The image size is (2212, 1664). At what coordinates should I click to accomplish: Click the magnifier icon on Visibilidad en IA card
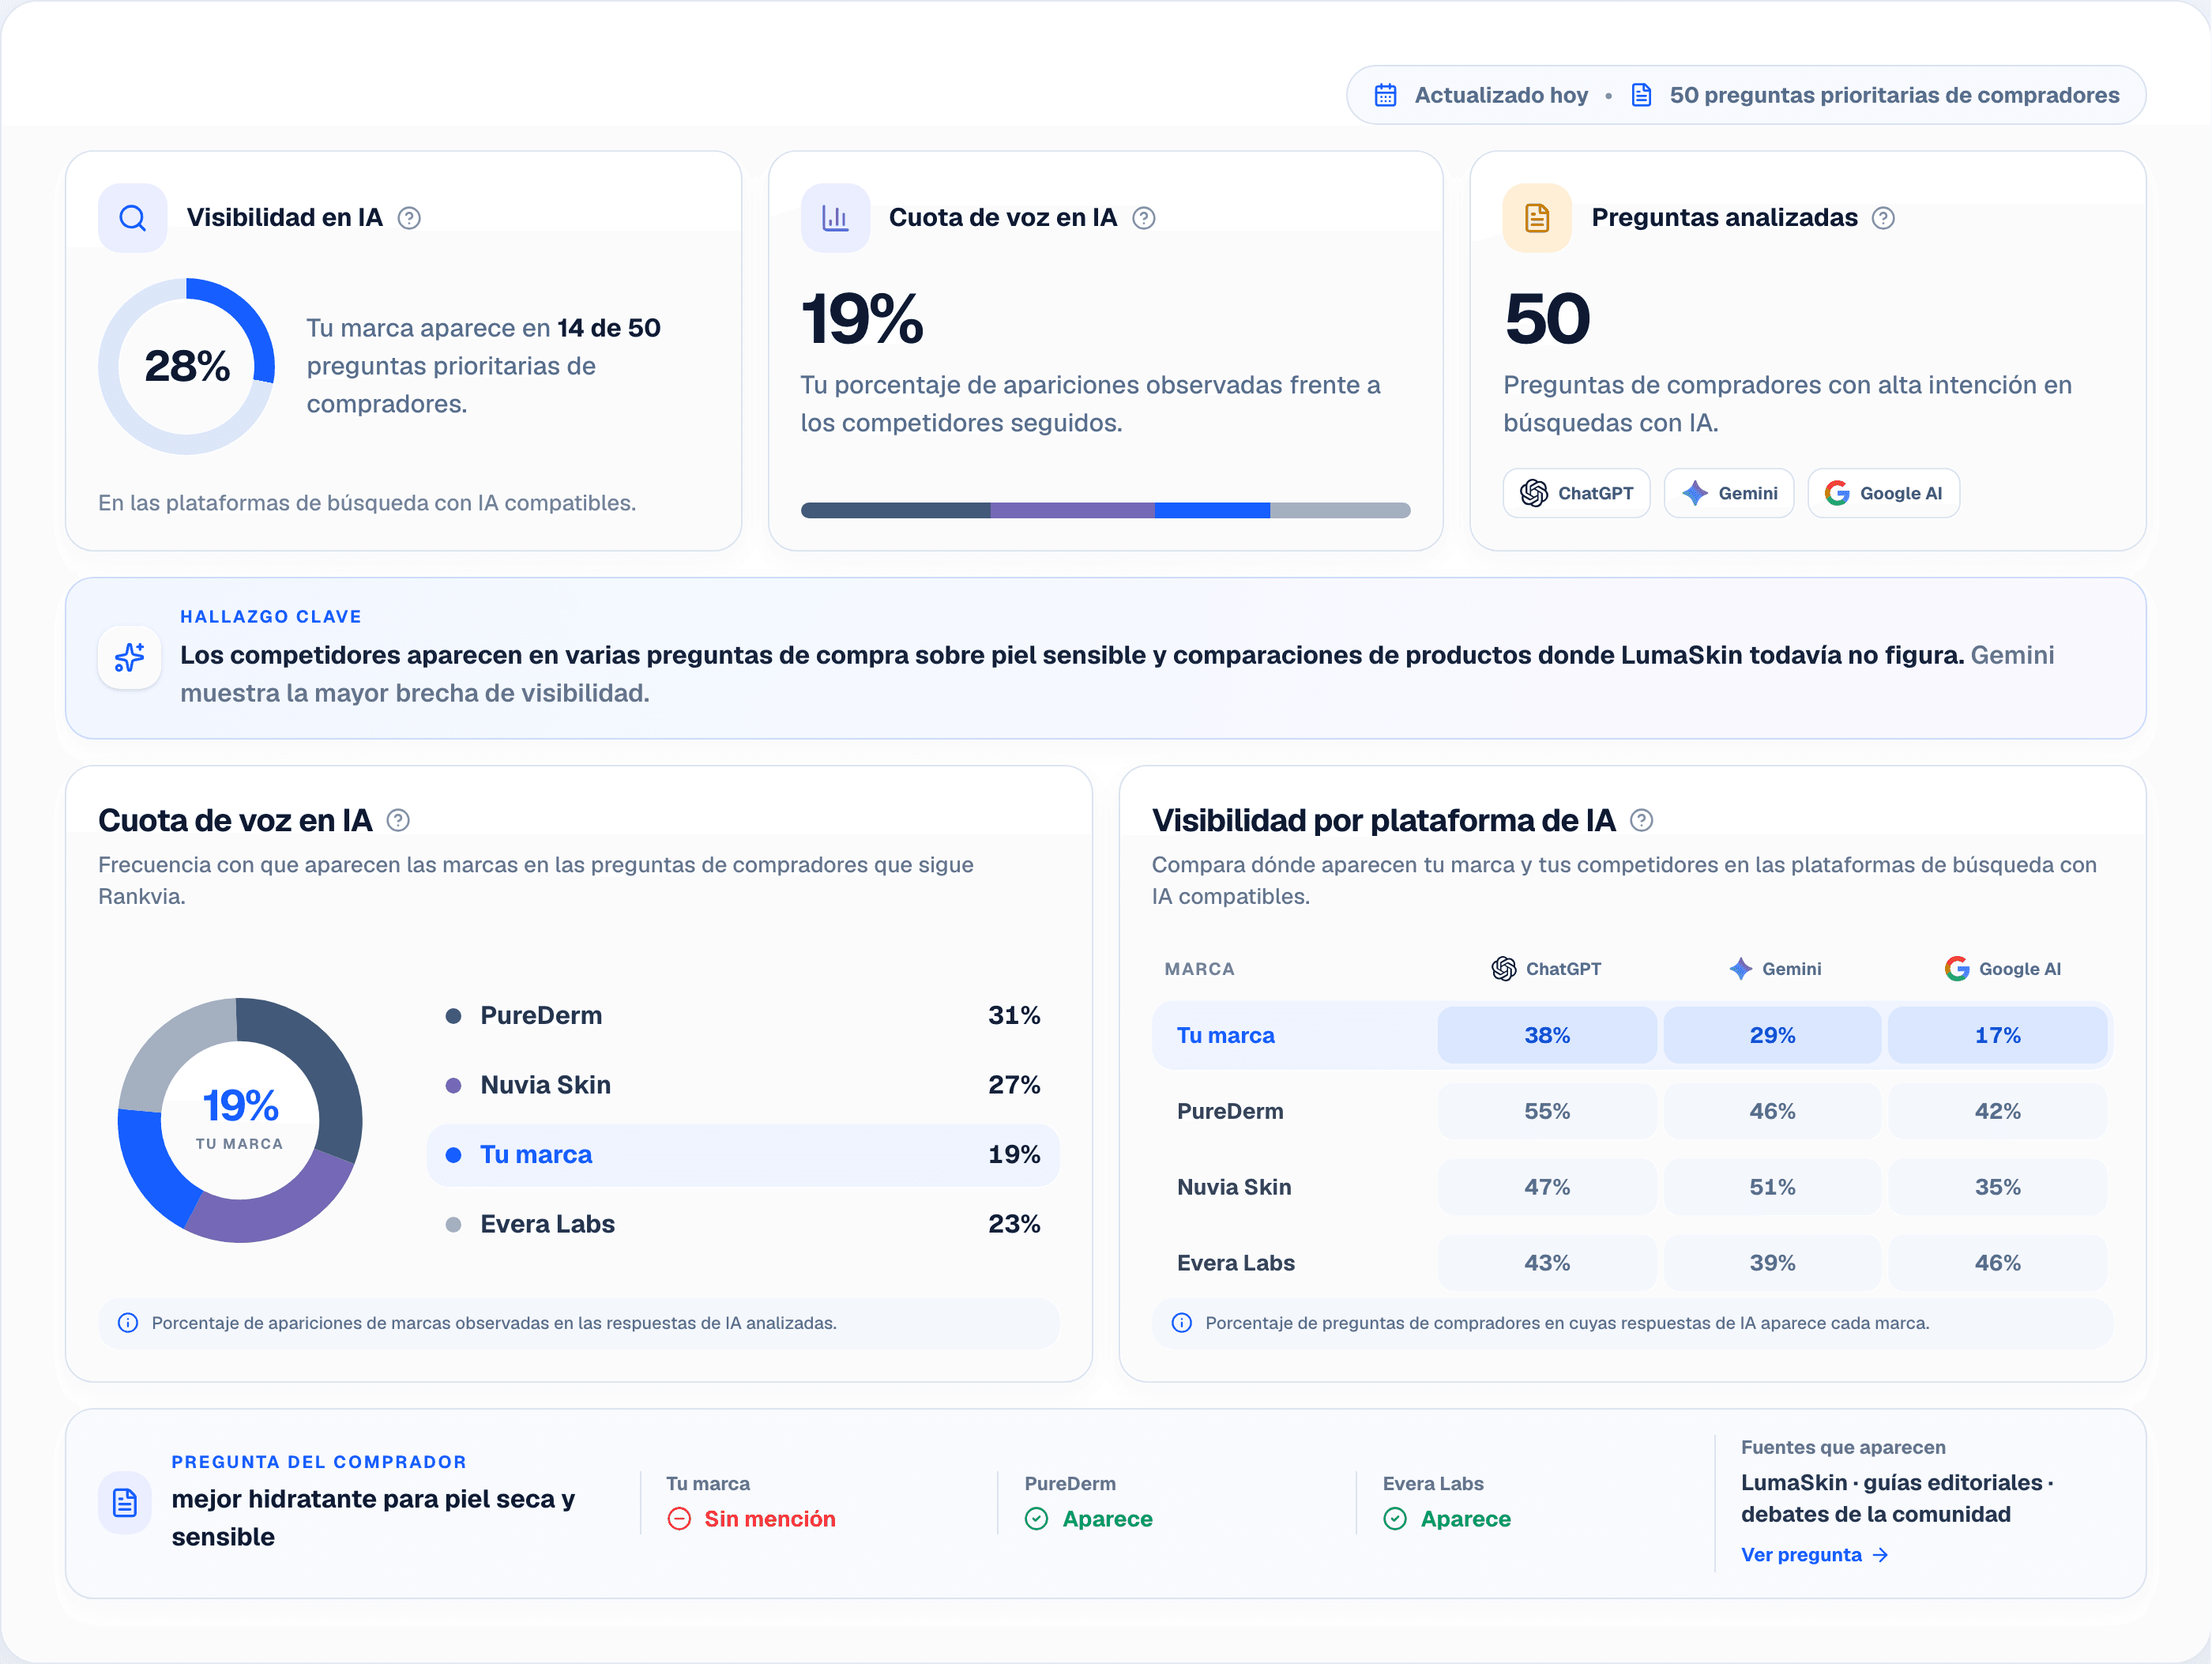[x=132, y=218]
